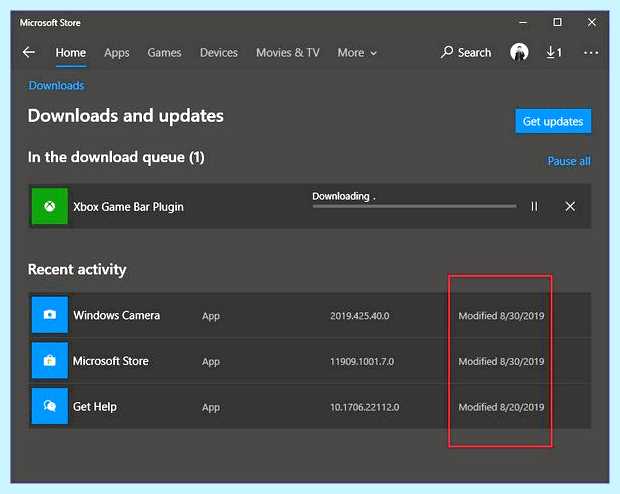The width and height of the screenshot is (620, 494).
Task: Click the Get updates button
Action: click(553, 121)
